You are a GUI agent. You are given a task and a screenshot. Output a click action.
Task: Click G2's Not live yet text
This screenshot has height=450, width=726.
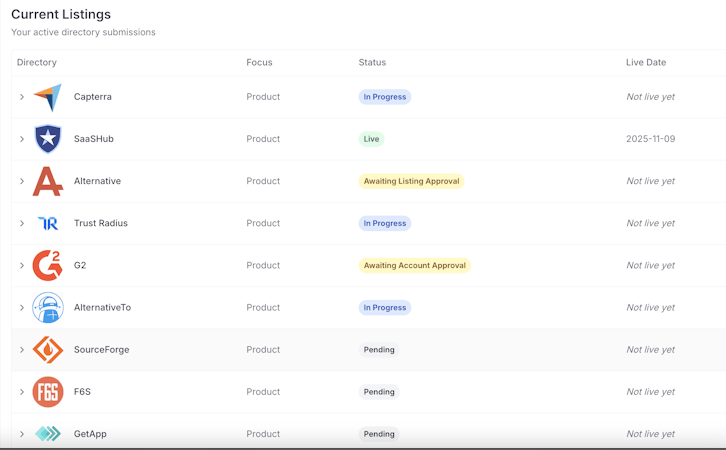[x=651, y=265]
